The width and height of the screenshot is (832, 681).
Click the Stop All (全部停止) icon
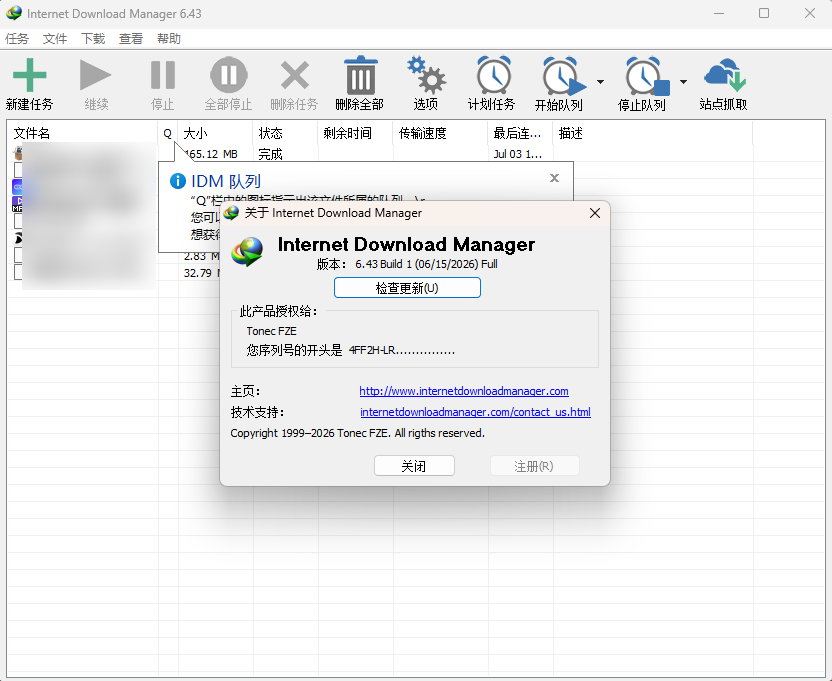(229, 75)
